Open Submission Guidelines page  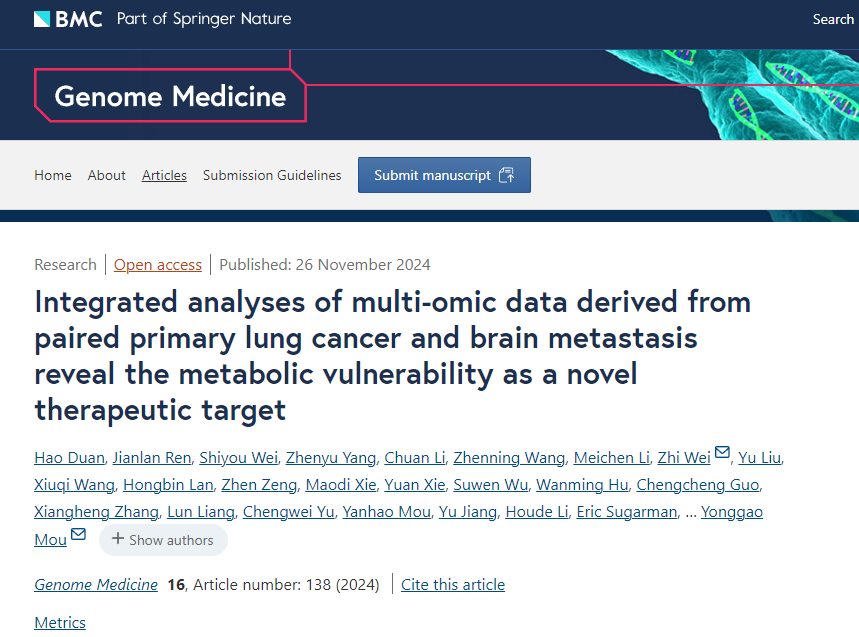click(x=272, y=175)
